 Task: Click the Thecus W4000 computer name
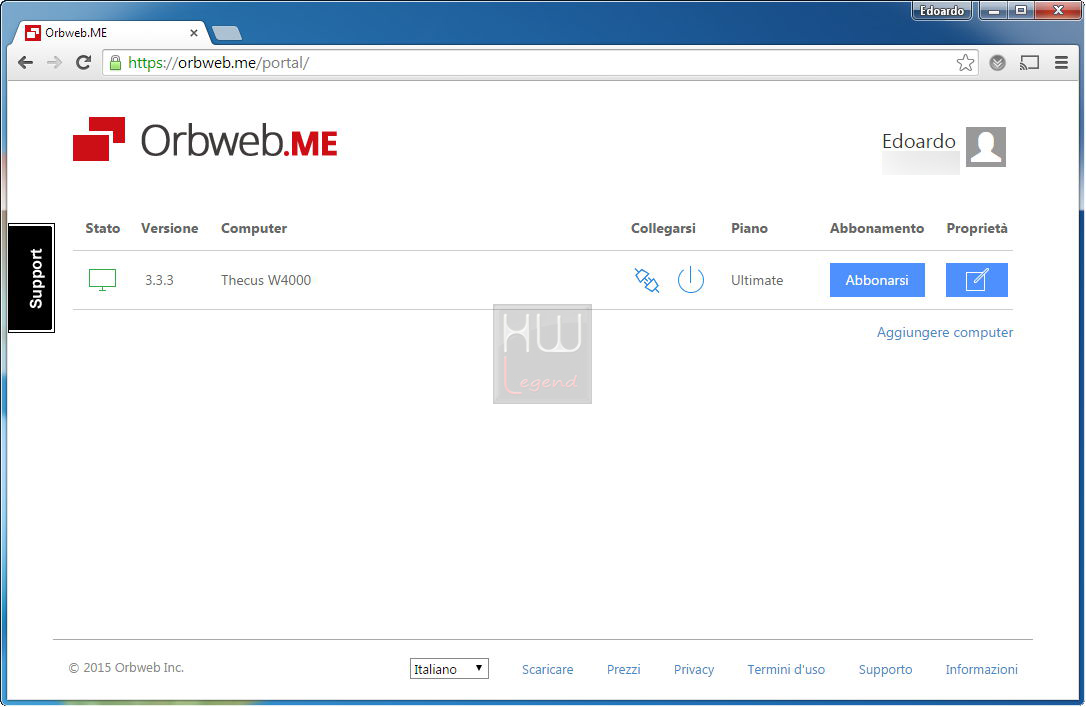pos(266,280)
